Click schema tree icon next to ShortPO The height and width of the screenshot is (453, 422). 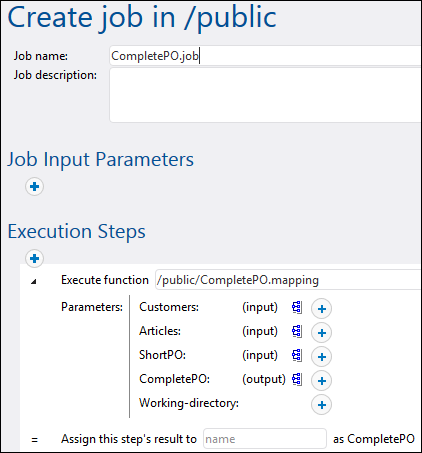(297, 355)
